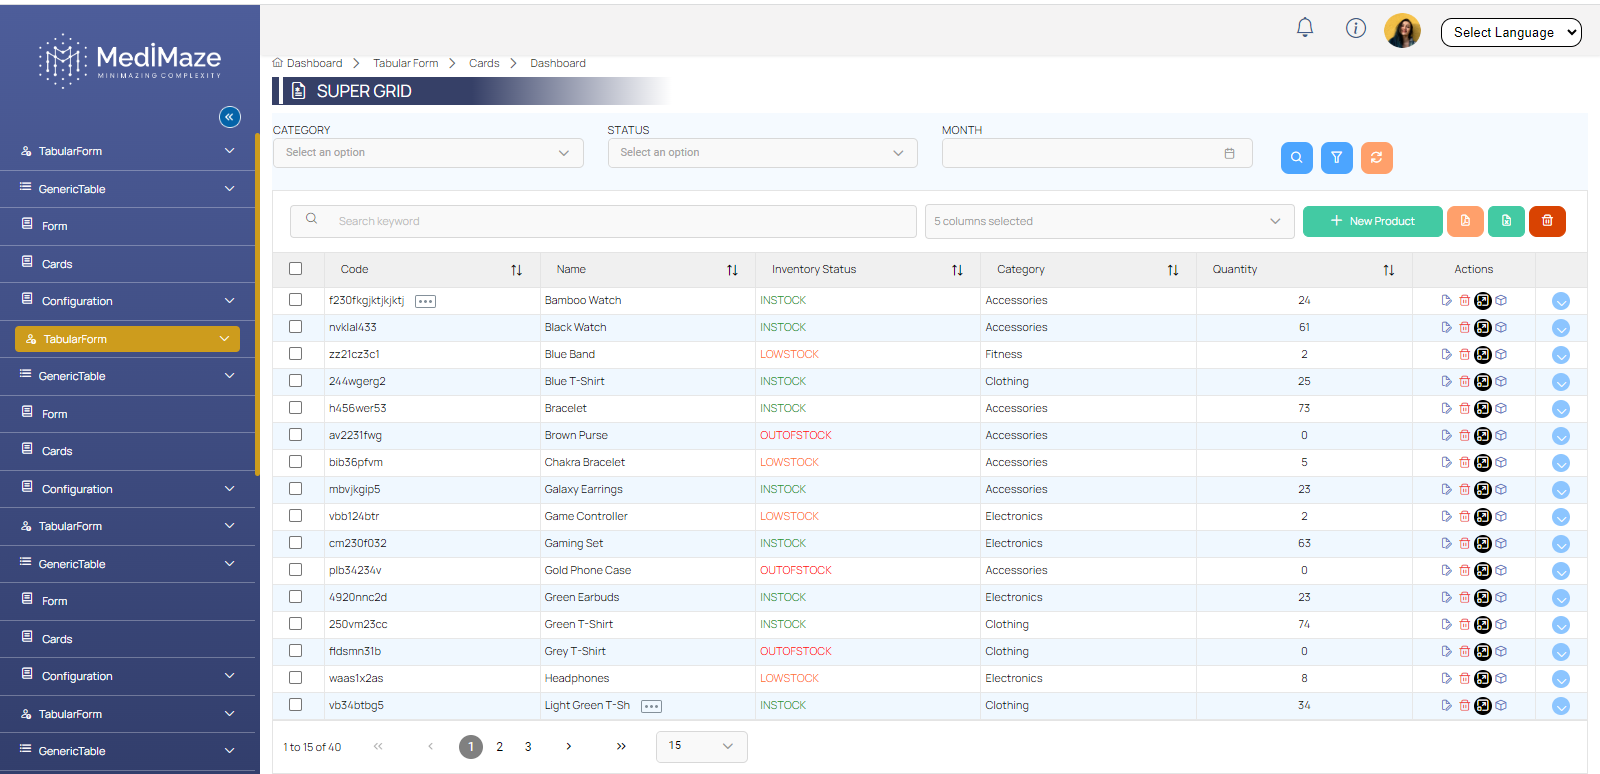Collapse the sidebar with the double-arrow button
The height and width of the screenshot is (774, 1600).
[x=229, y=117]
